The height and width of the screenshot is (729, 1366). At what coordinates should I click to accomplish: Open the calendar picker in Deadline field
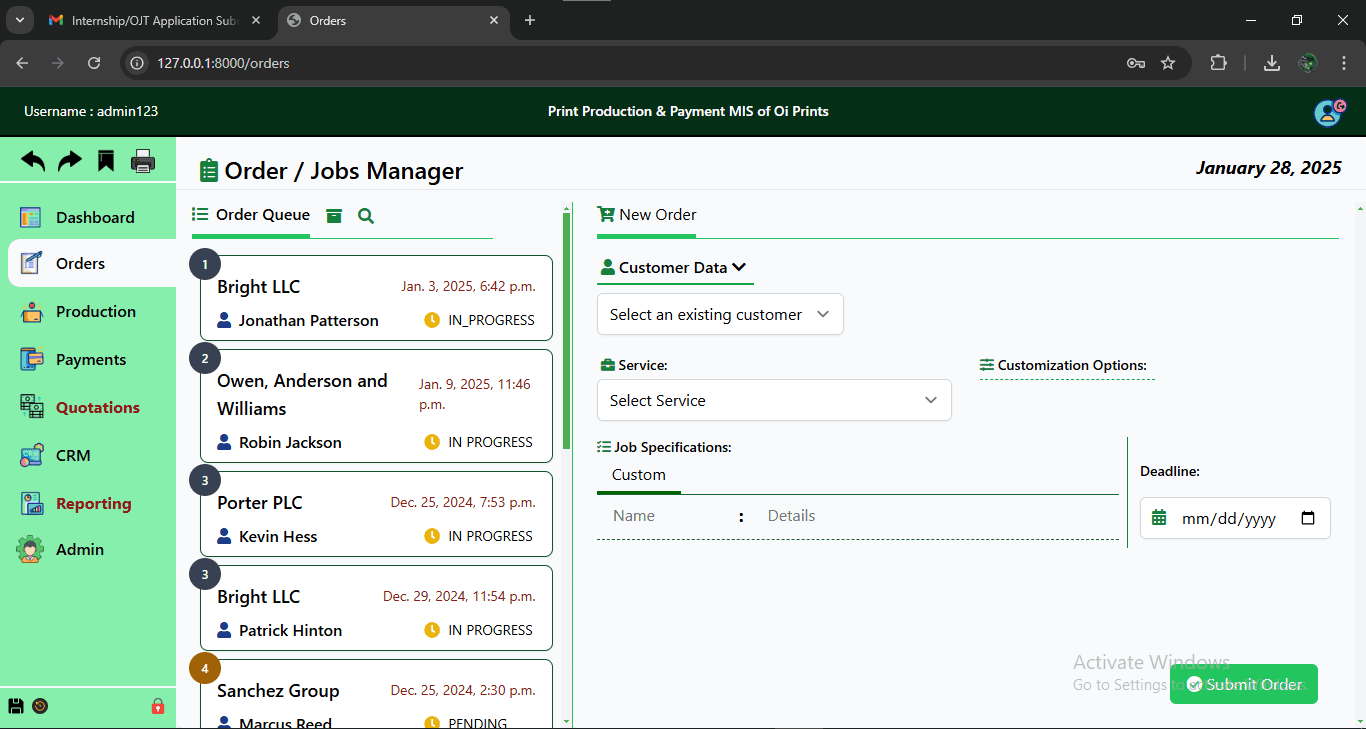click(1308, 518)
